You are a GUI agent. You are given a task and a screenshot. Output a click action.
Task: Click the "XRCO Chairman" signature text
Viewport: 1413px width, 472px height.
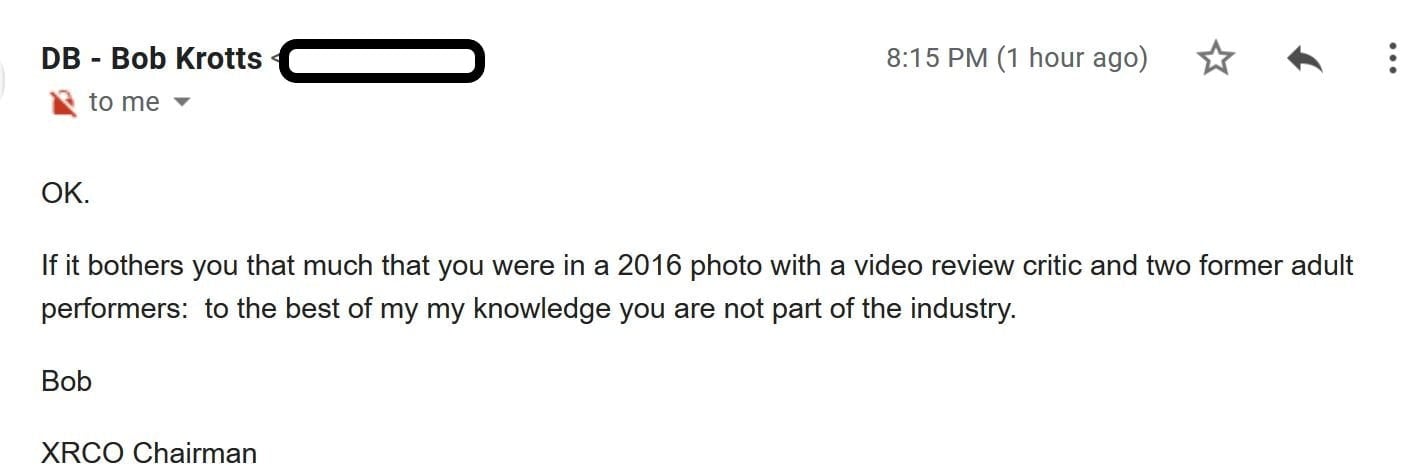148,453
